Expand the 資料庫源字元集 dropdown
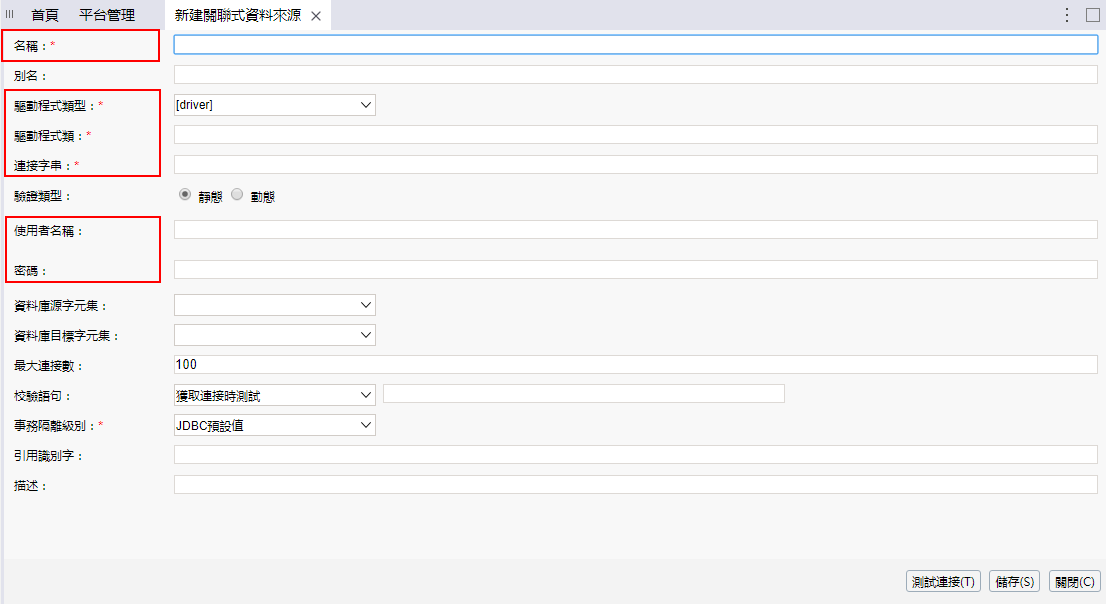Image resolution: width=1106 pixels, height=604 pixels. (275, 304)
